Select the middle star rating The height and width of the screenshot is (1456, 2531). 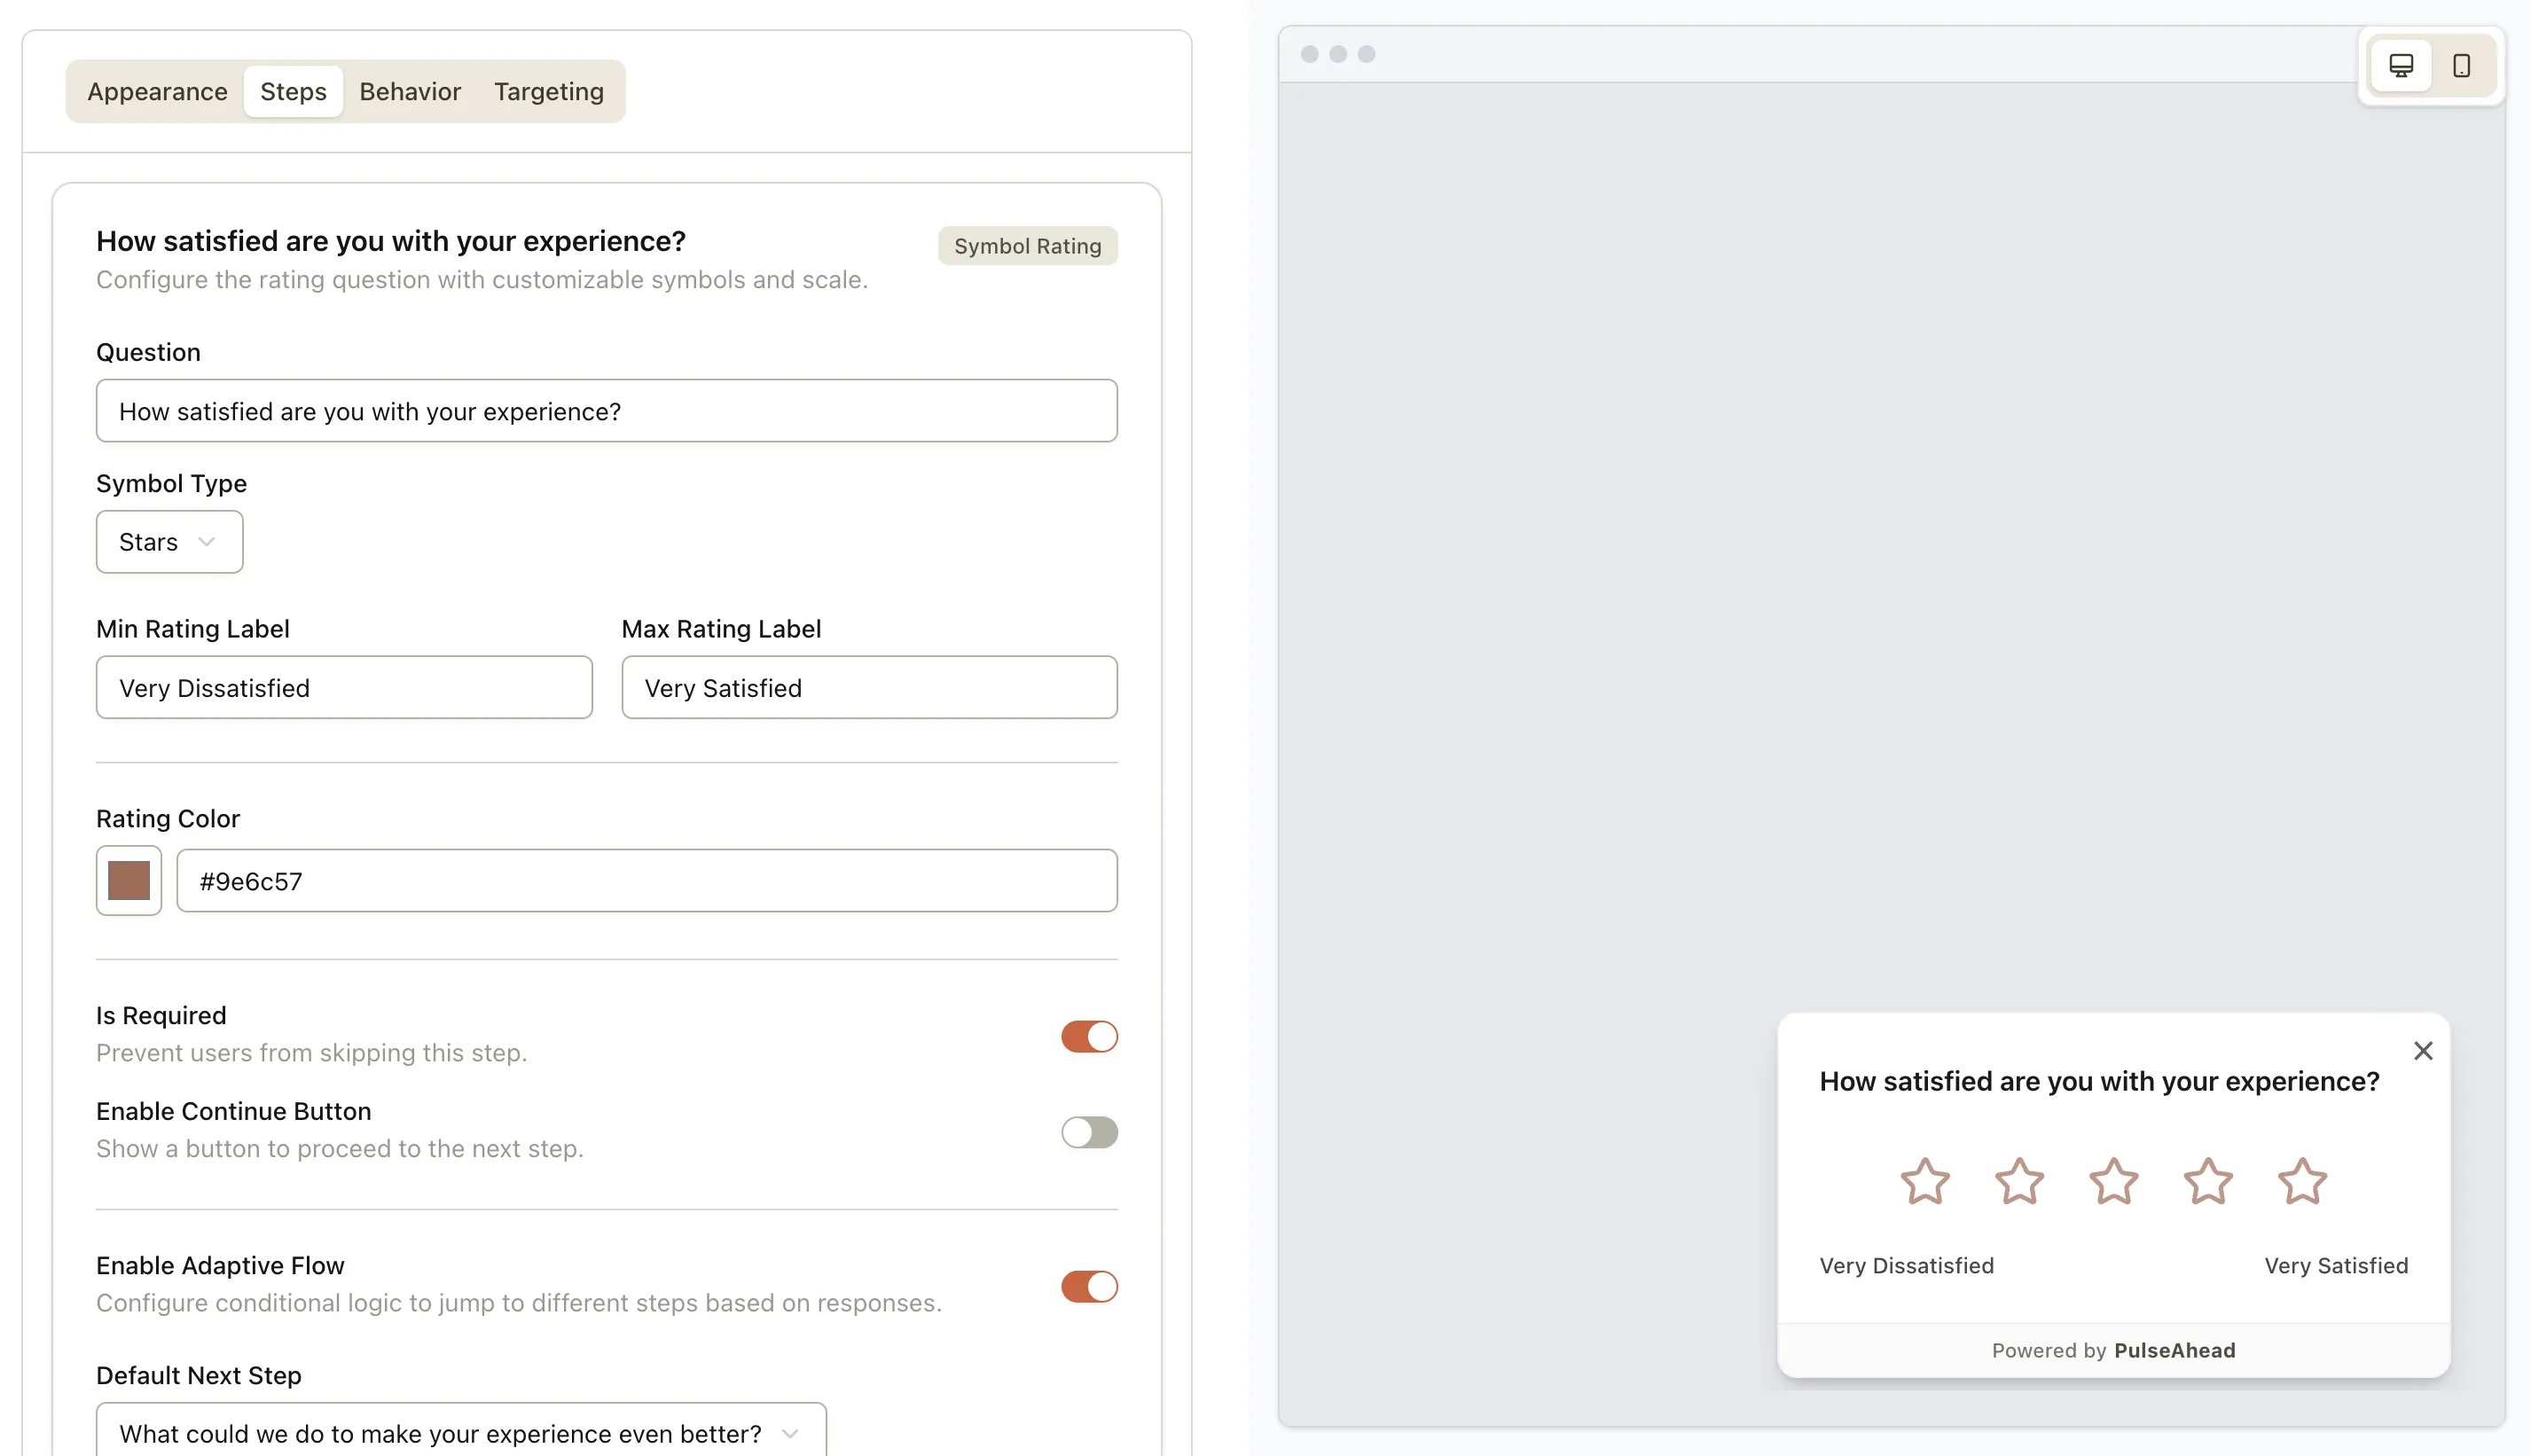2112,1182
